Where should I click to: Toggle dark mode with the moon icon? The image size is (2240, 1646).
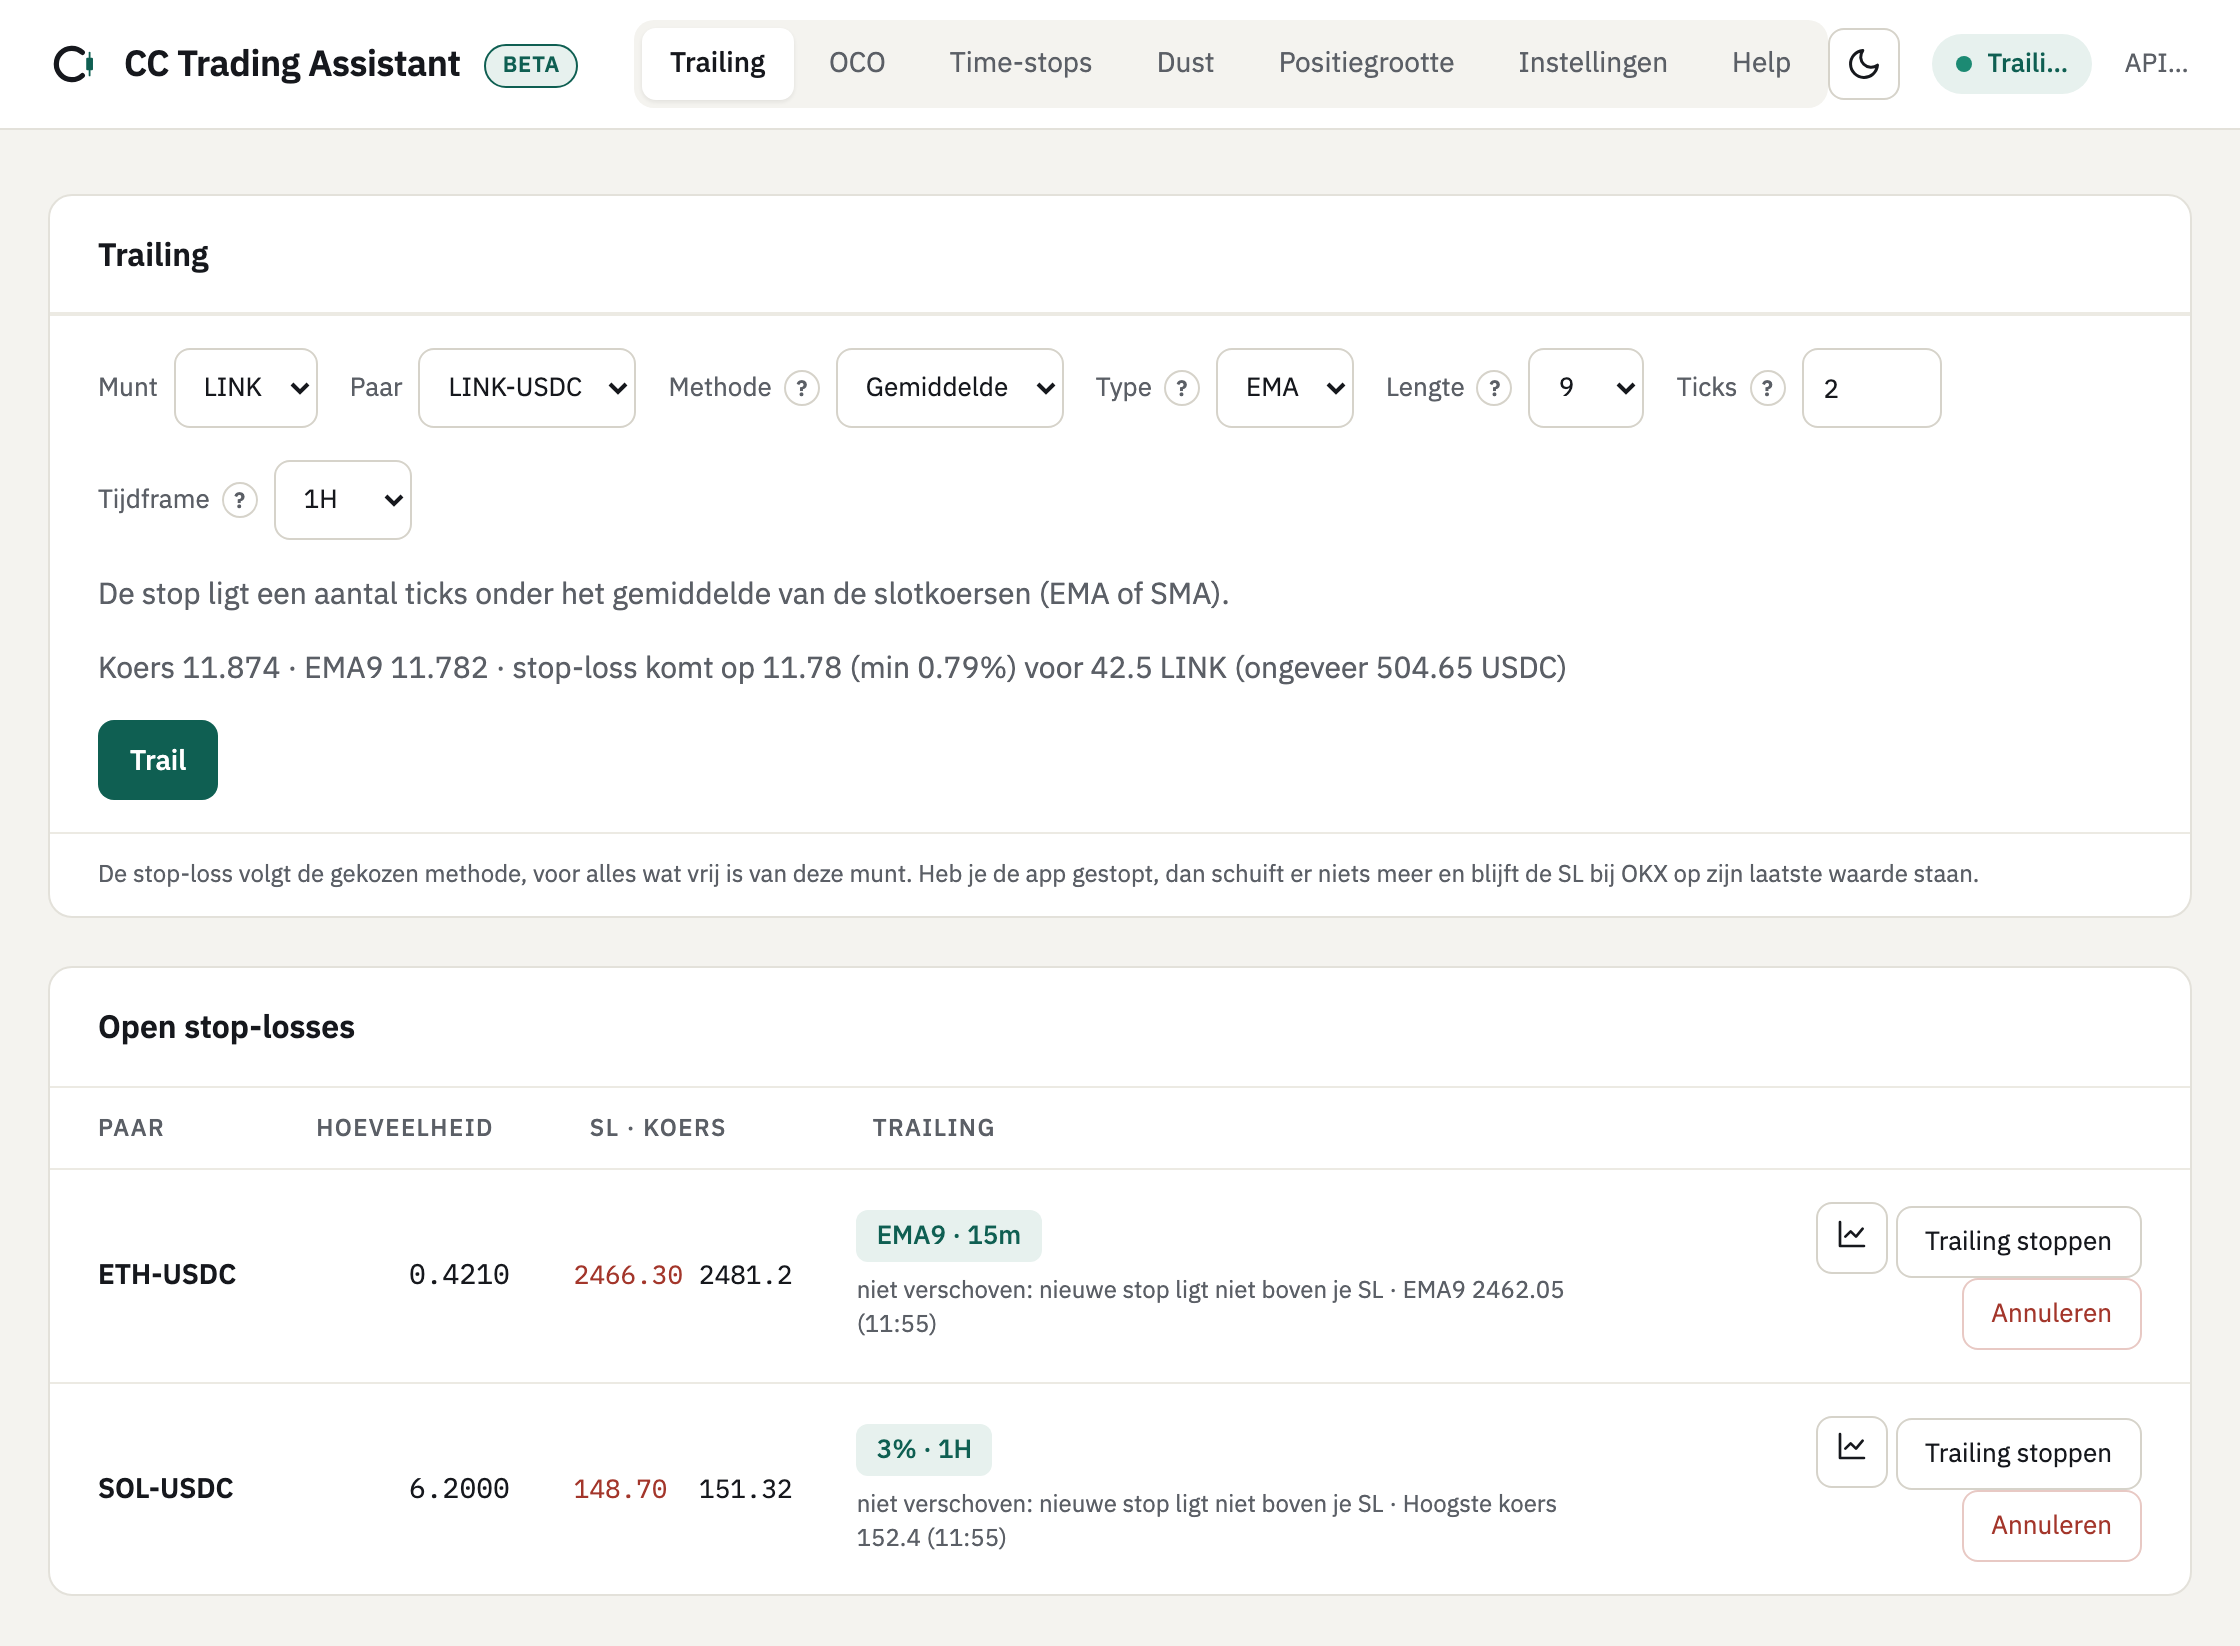(x=1864, y=64)
